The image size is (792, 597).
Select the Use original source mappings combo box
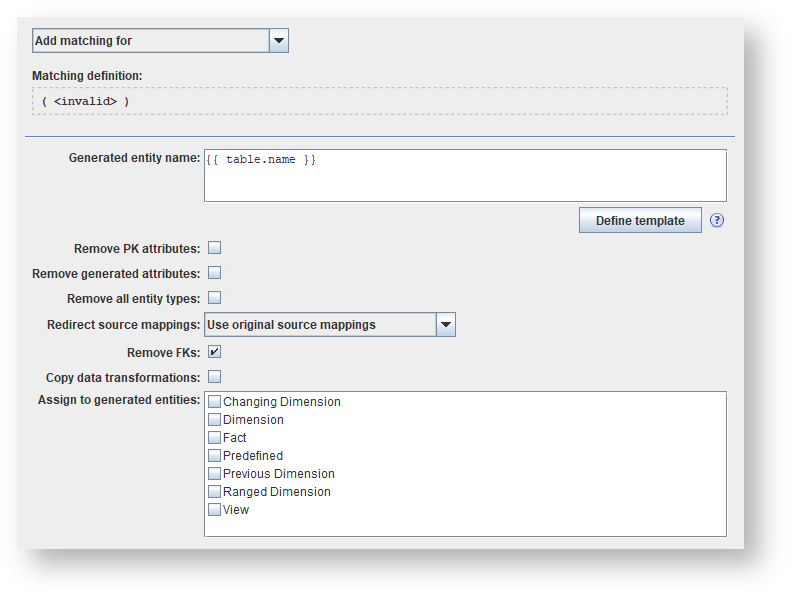(320, 325)
